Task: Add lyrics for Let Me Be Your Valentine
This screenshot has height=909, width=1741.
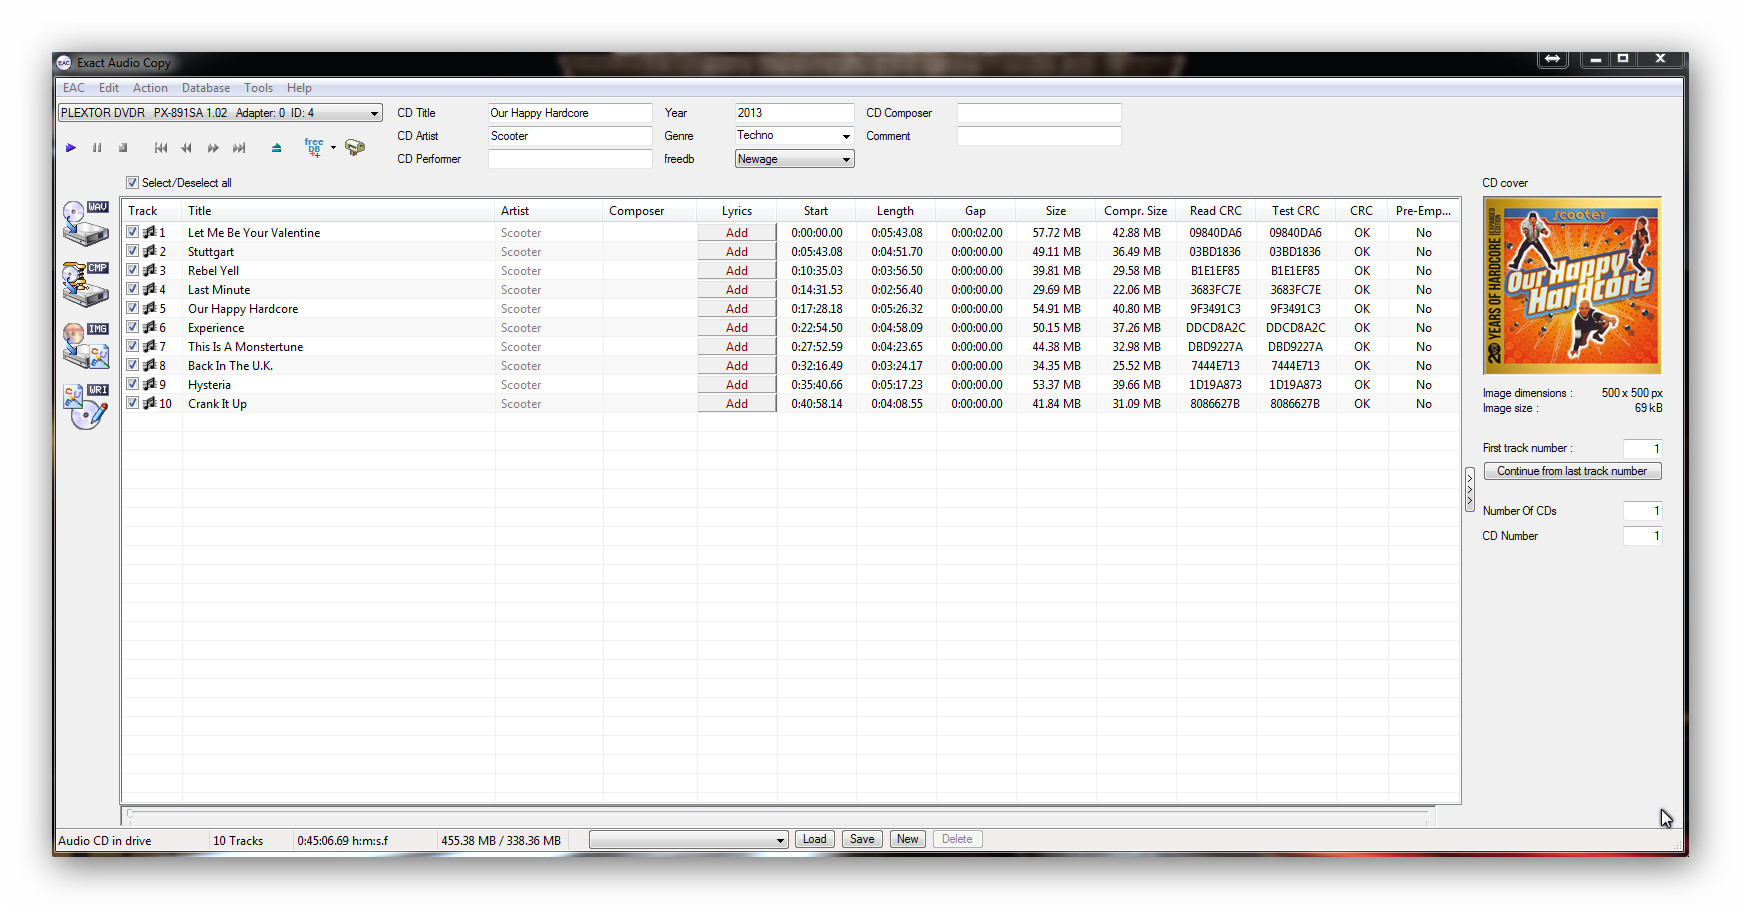Action: [737, 233]
